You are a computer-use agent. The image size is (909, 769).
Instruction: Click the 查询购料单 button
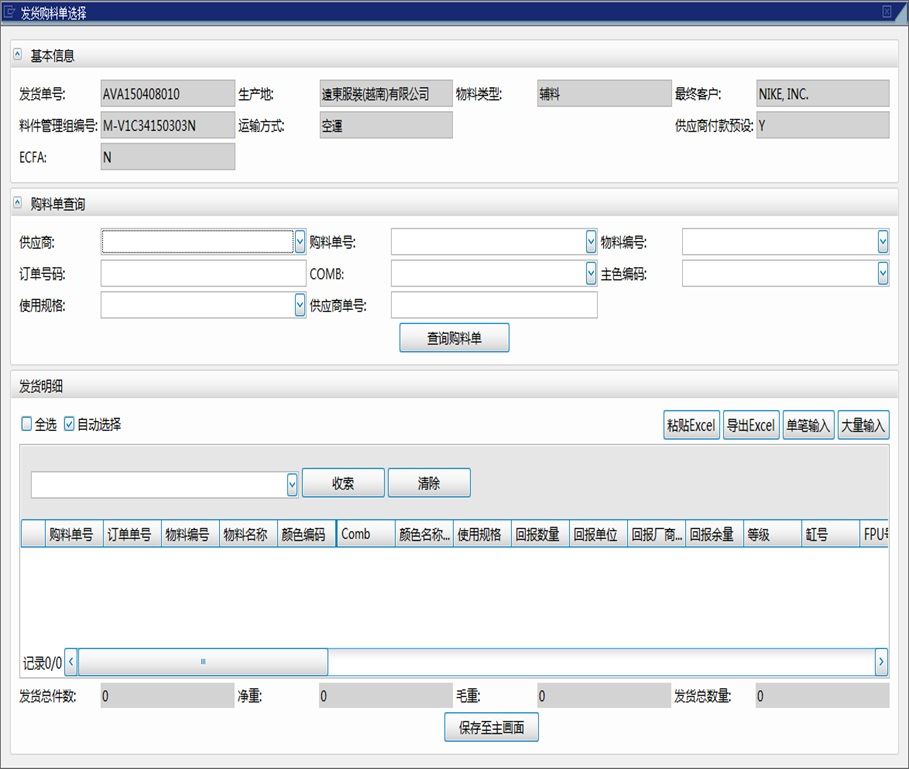[454, 338]
